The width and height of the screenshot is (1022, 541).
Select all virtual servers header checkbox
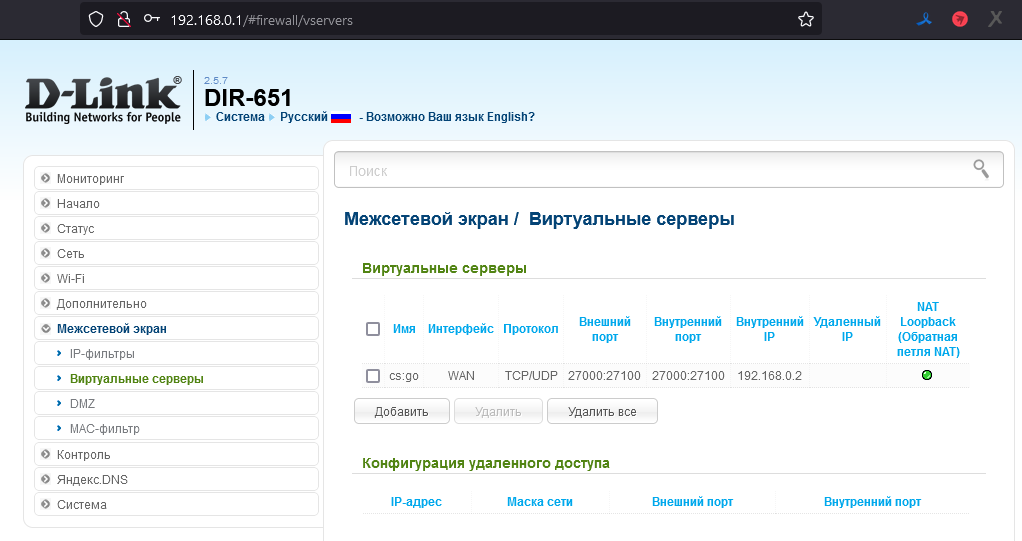tap(373, 329)
